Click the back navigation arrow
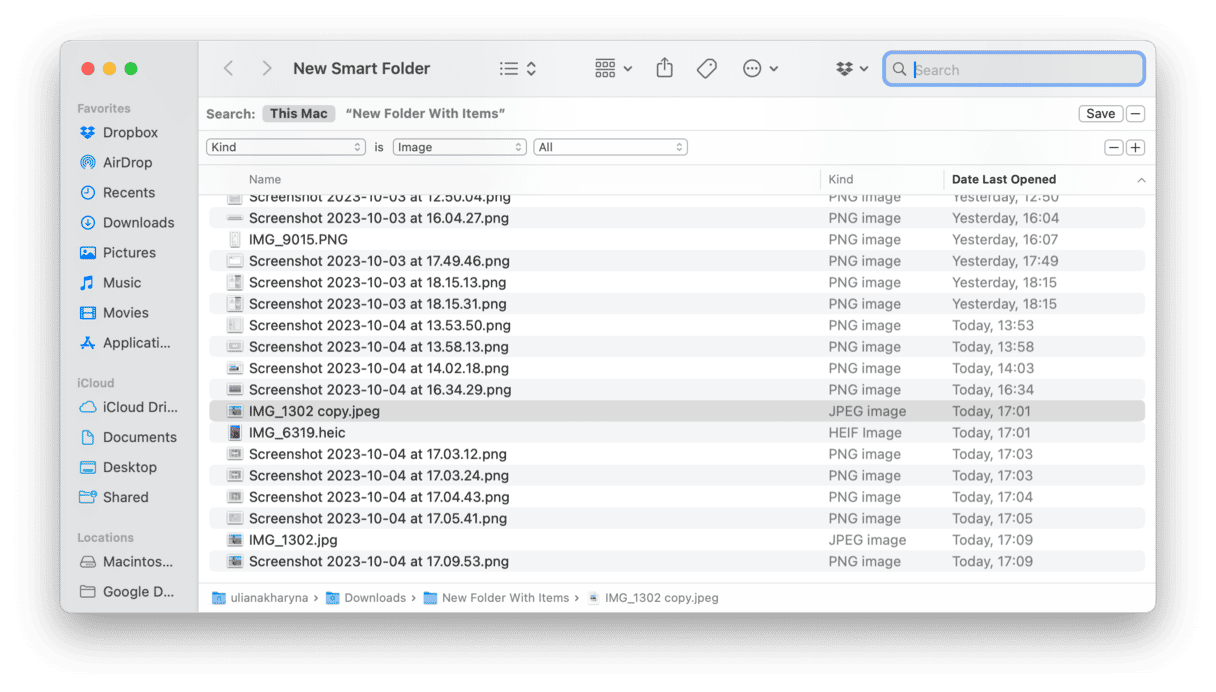 [229, 68]
